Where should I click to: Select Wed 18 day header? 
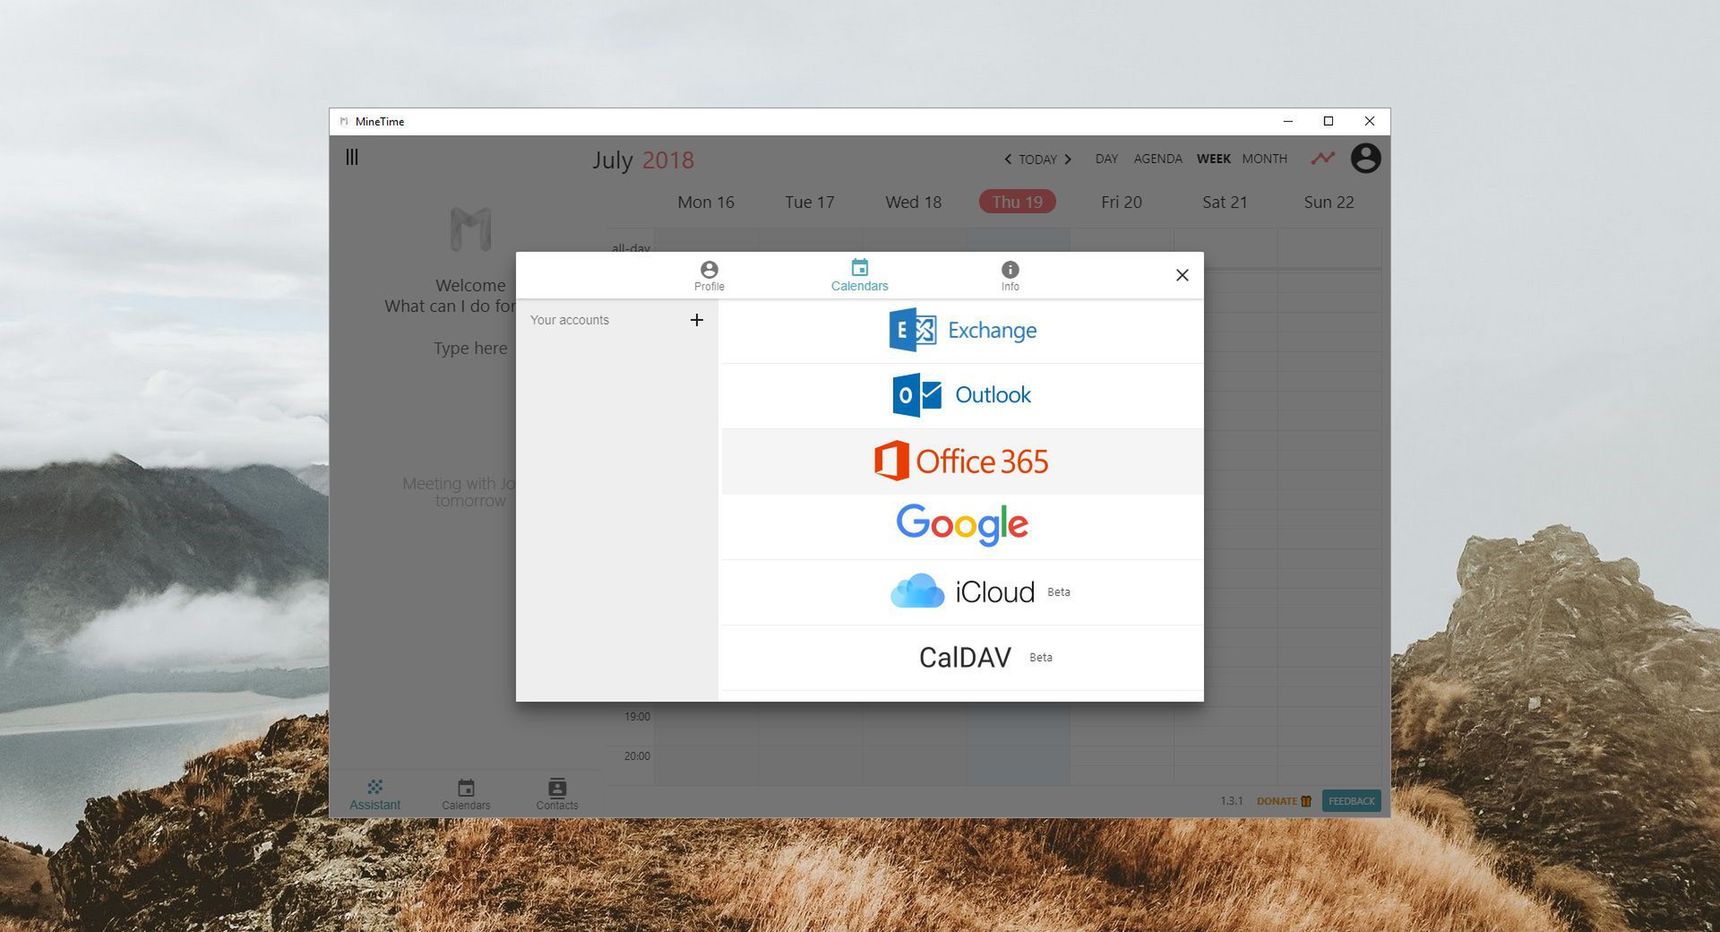pyautogui.click(x=913, y=202)
